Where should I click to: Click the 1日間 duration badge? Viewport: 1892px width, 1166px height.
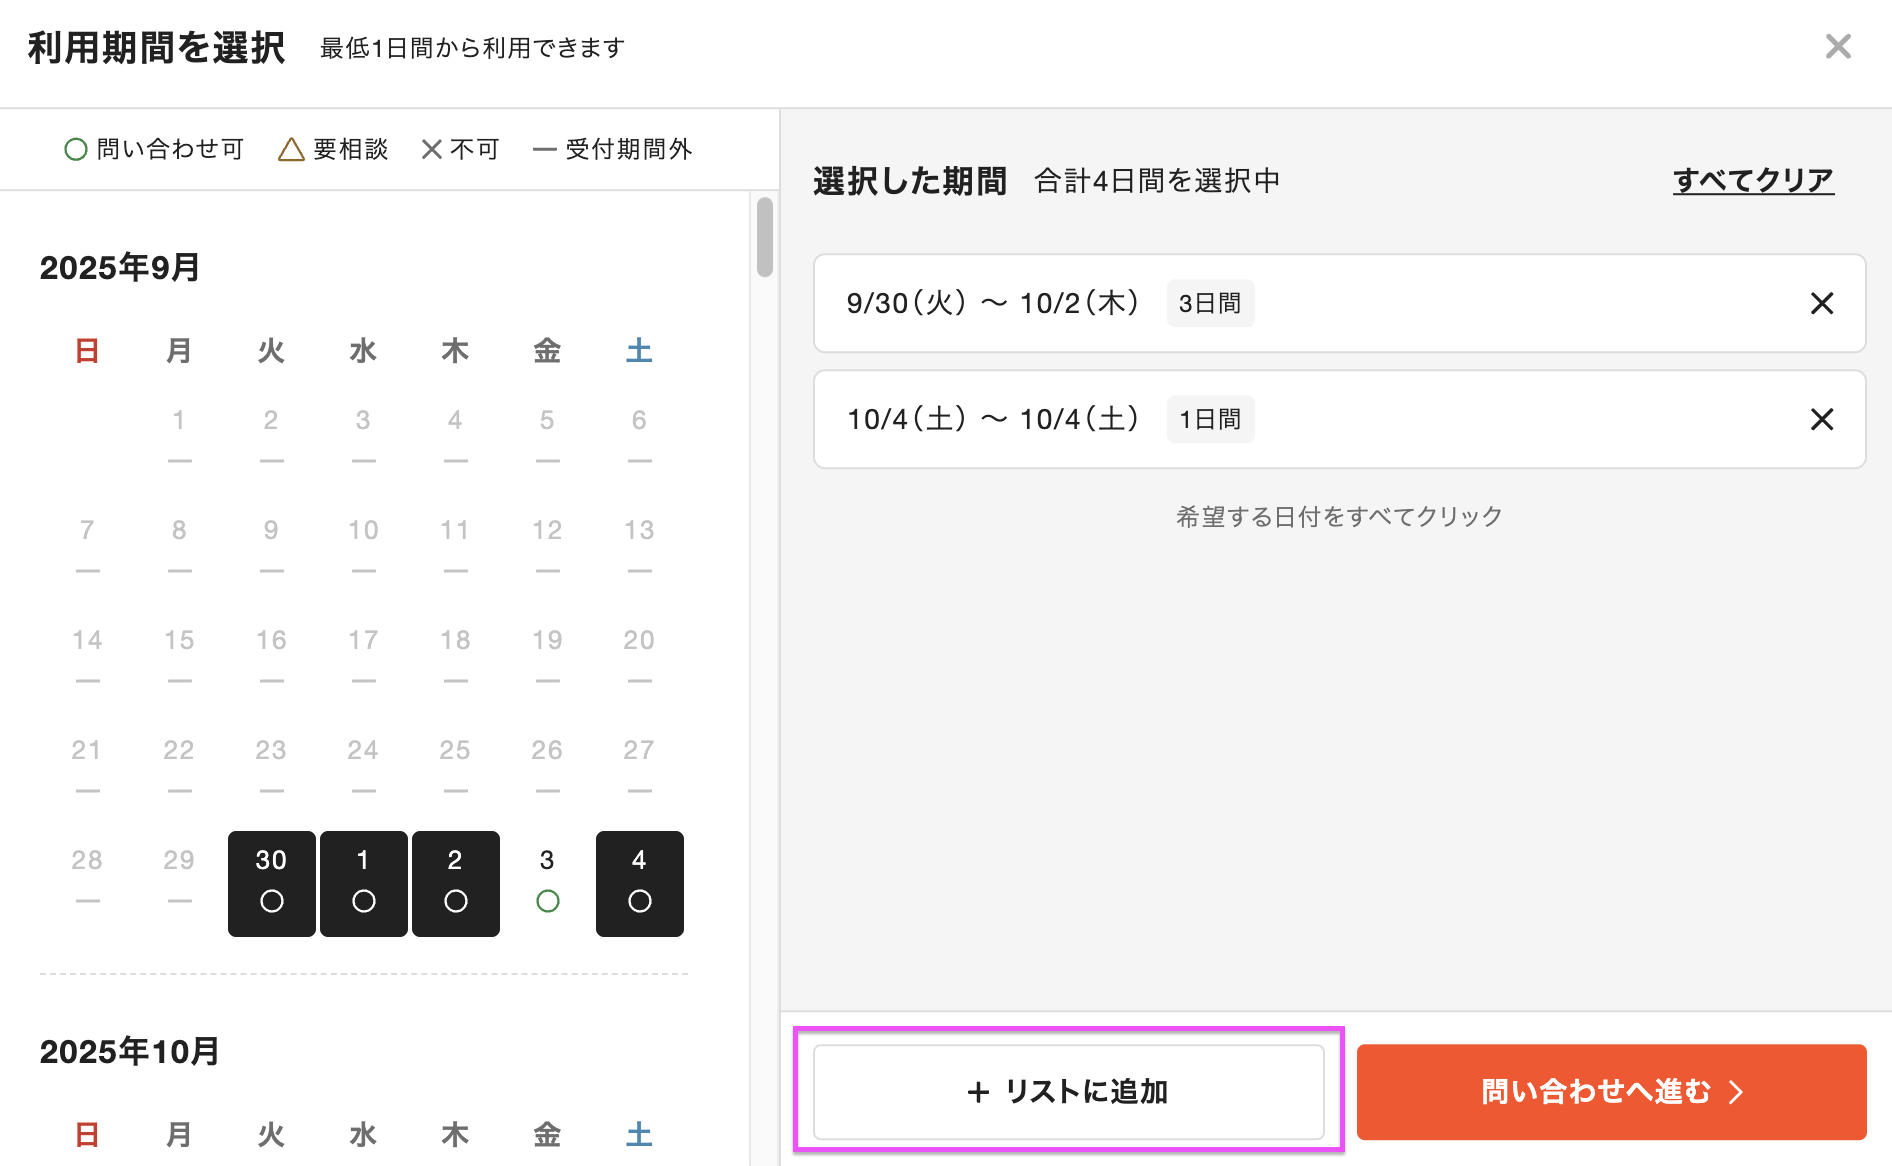[x=1210, y=419]
